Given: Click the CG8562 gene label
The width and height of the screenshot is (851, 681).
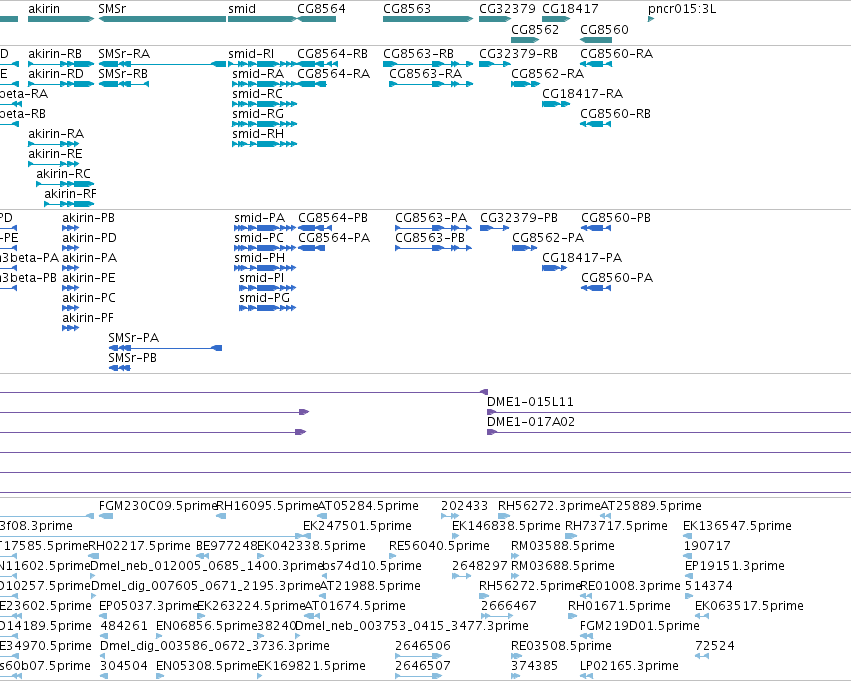Looking at the screenshot, I should (x=535, y=29).
